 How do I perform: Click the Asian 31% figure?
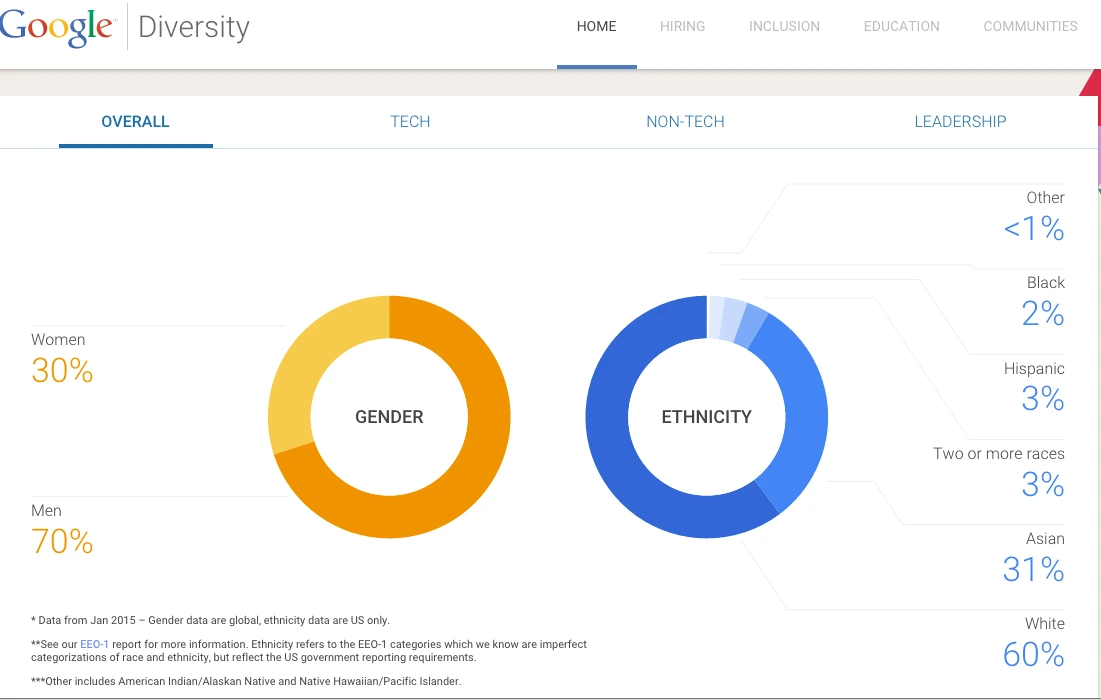point(1034,569)
